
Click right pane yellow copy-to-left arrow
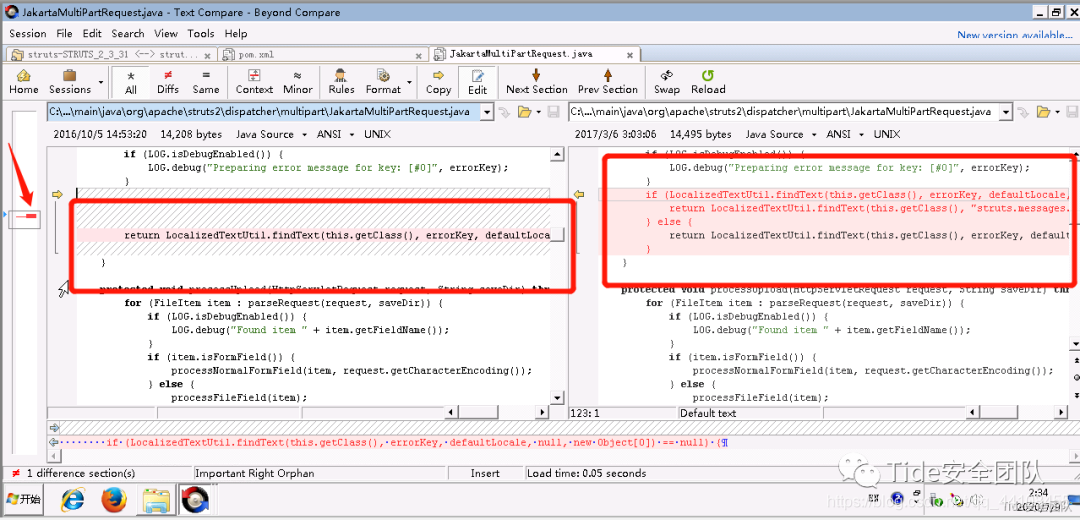point(579,195)
